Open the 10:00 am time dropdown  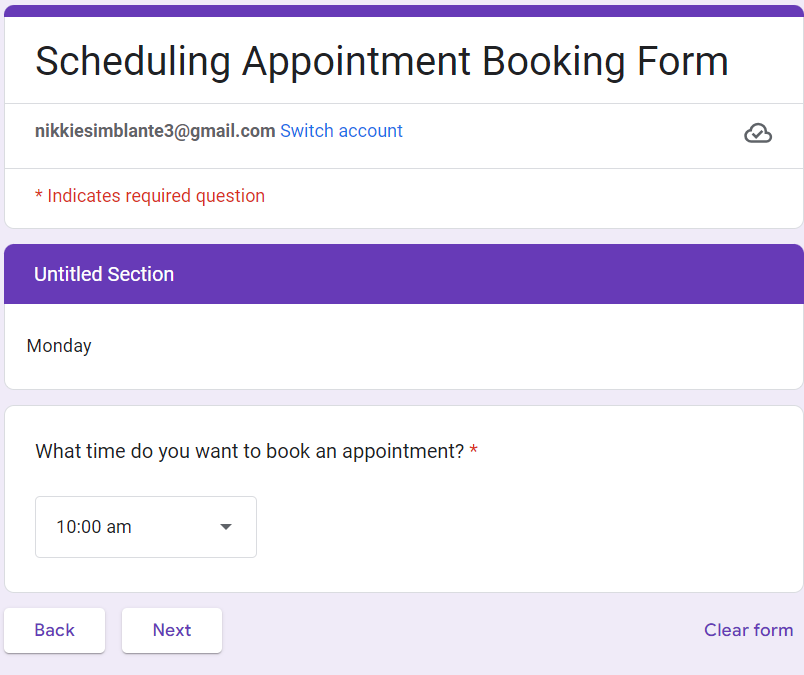146,527
